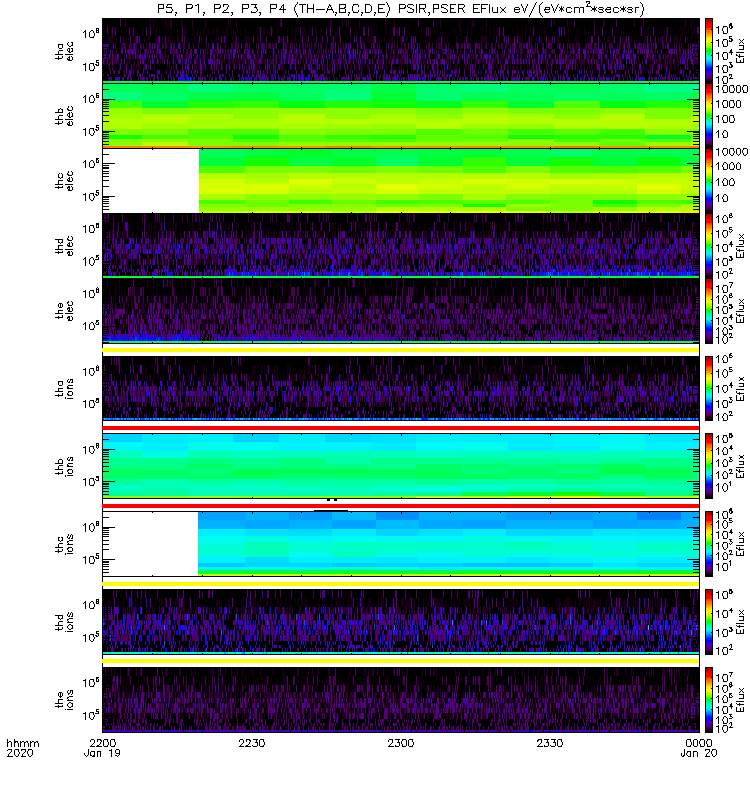Click inside the thd elec spectrogram

tap(401, 245)
